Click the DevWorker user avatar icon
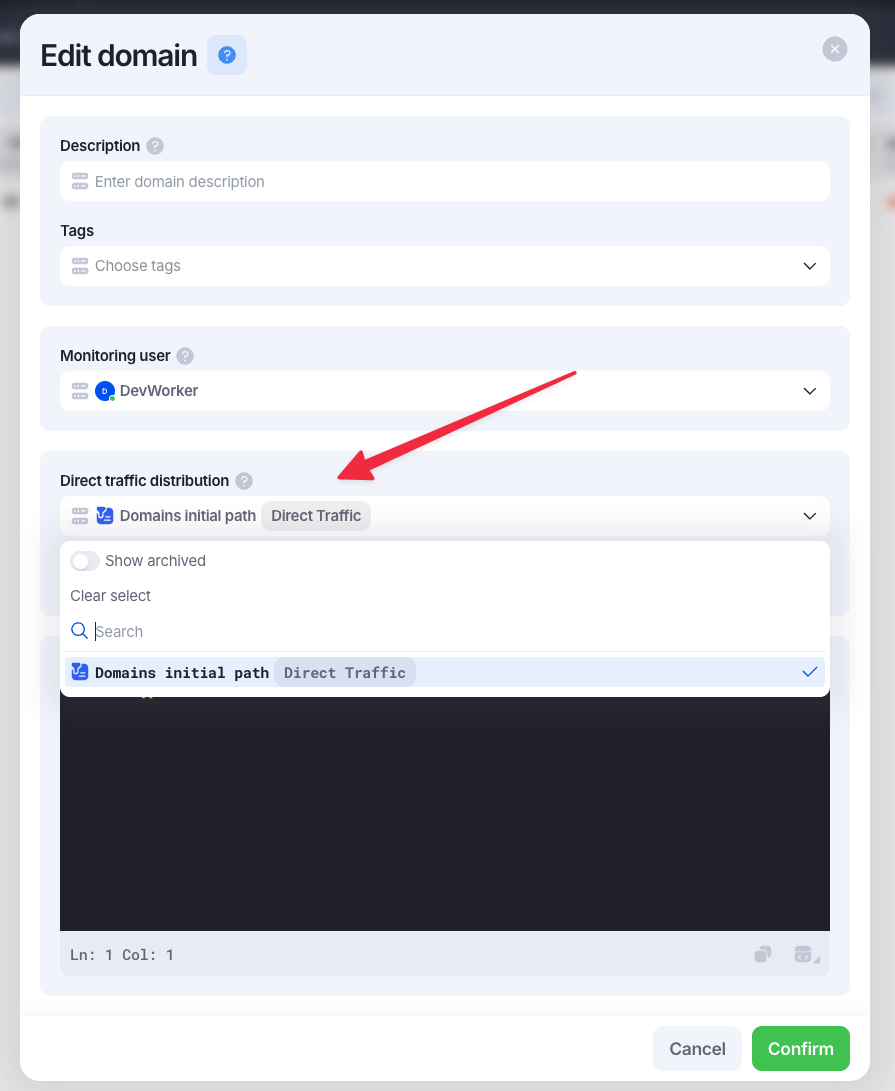The image size is (895, 1091). coord(104,391)
